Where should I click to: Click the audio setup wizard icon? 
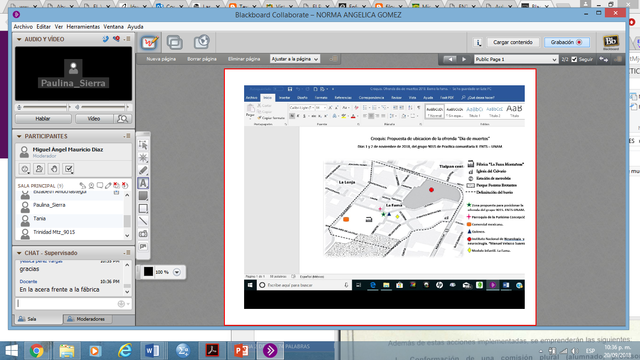(116, 39)
